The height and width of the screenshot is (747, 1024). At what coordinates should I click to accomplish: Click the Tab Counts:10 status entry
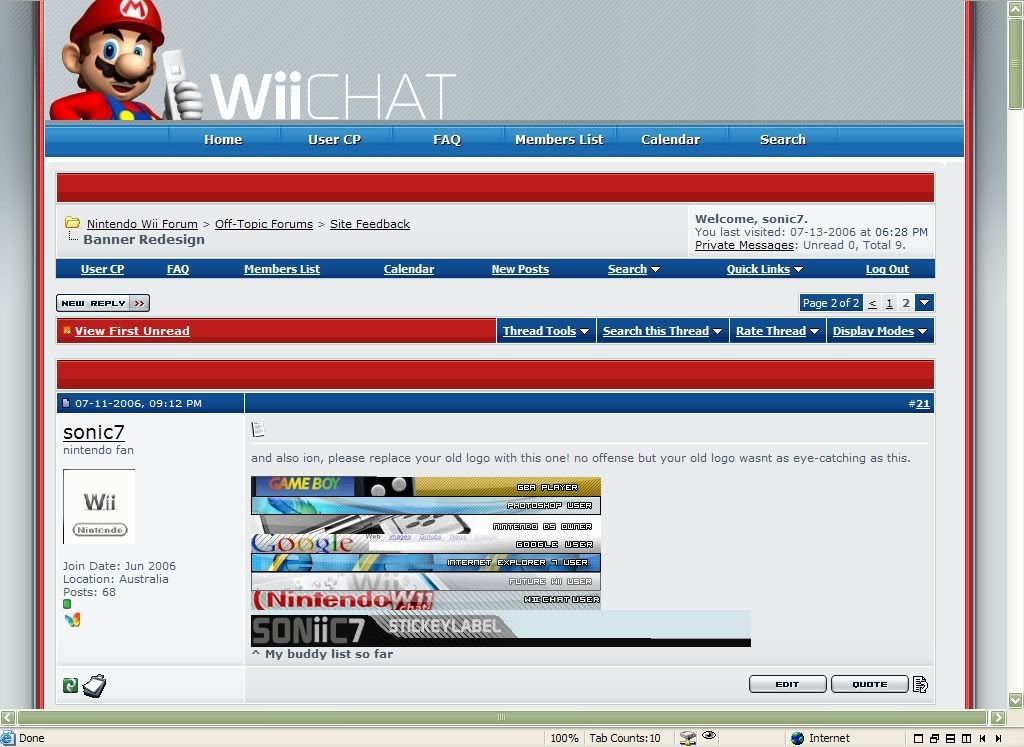[x=625, y=738]
